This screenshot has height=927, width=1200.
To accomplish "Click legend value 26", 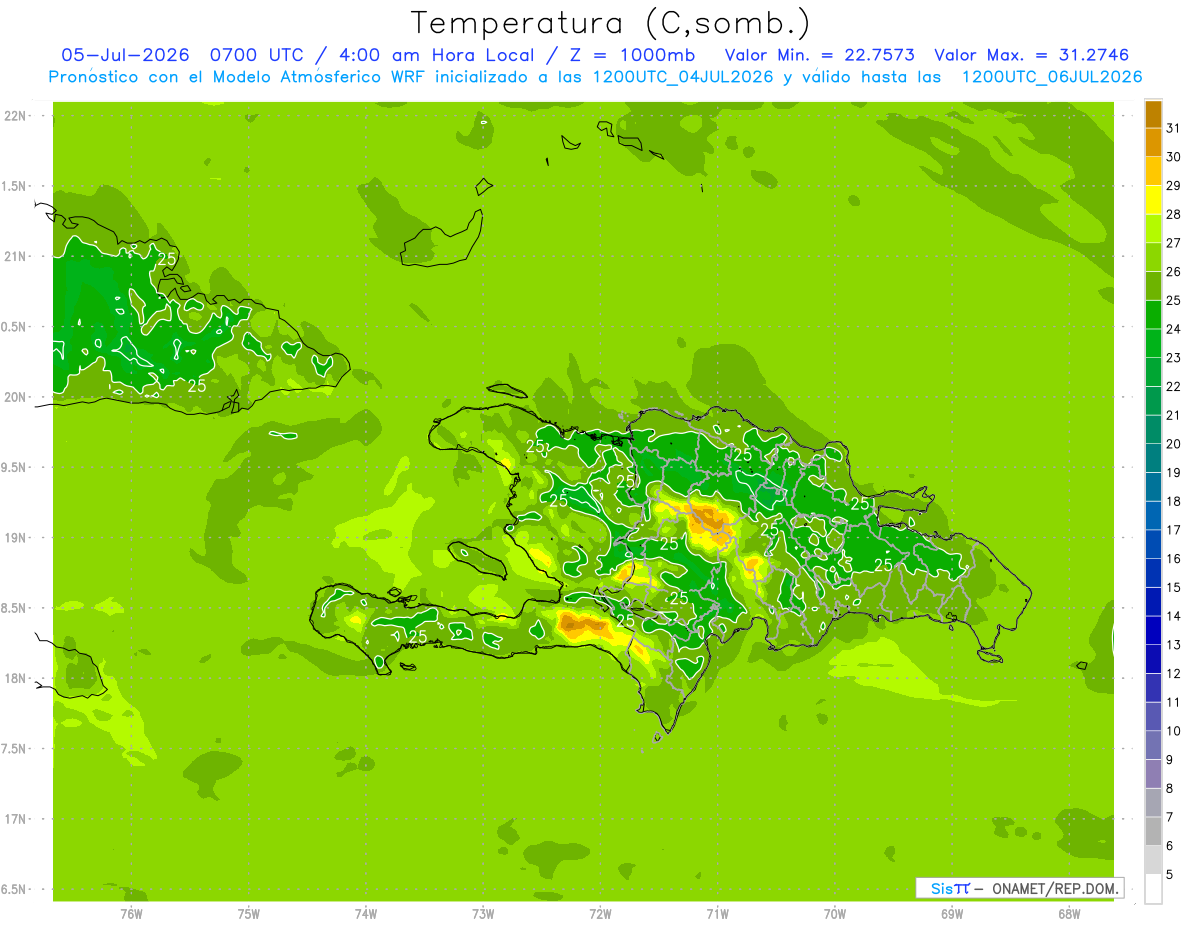I will coord(1173,272).
